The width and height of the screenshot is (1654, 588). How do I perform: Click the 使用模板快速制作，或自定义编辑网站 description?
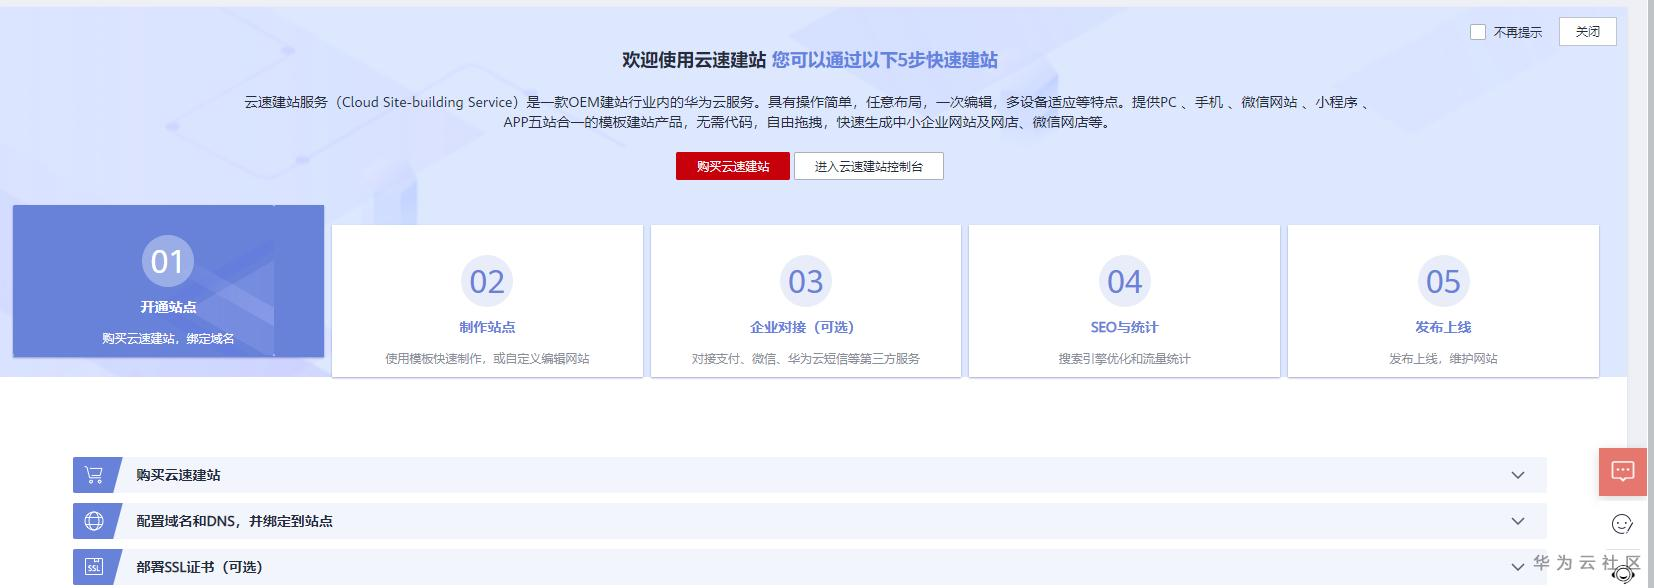click(x=487, y=358)
